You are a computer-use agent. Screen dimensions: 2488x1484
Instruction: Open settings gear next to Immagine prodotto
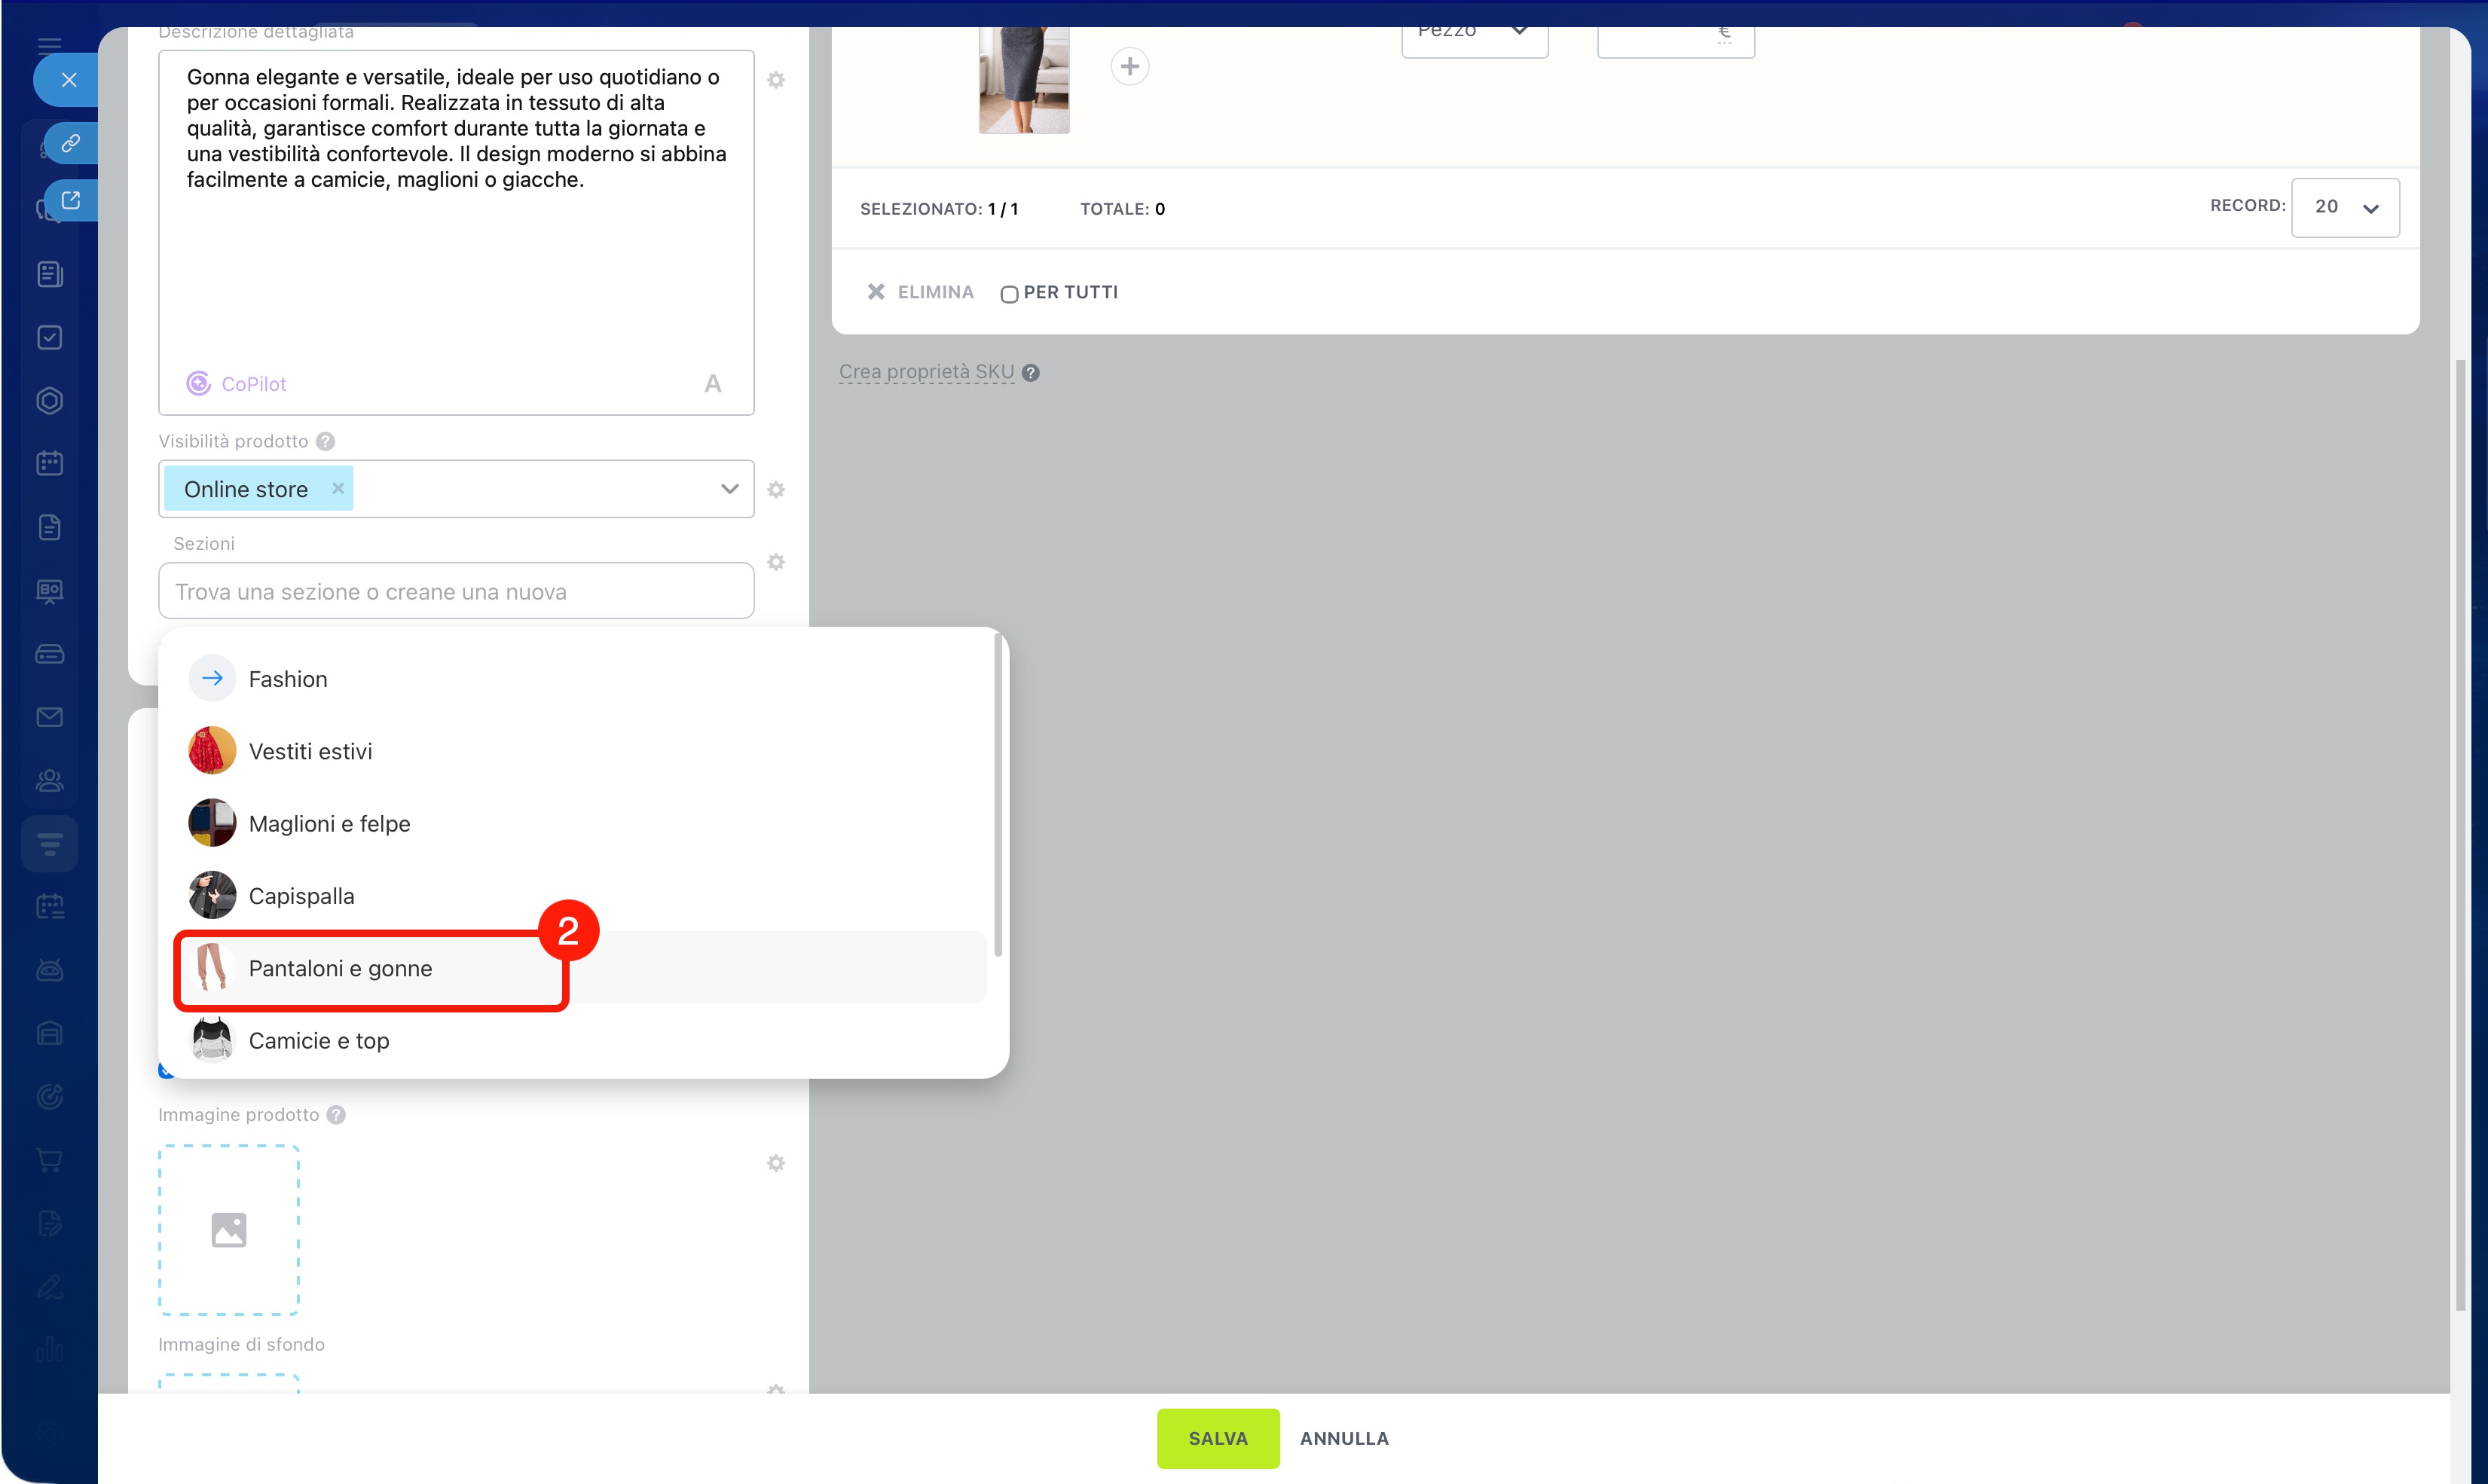tap(776, 1163)
